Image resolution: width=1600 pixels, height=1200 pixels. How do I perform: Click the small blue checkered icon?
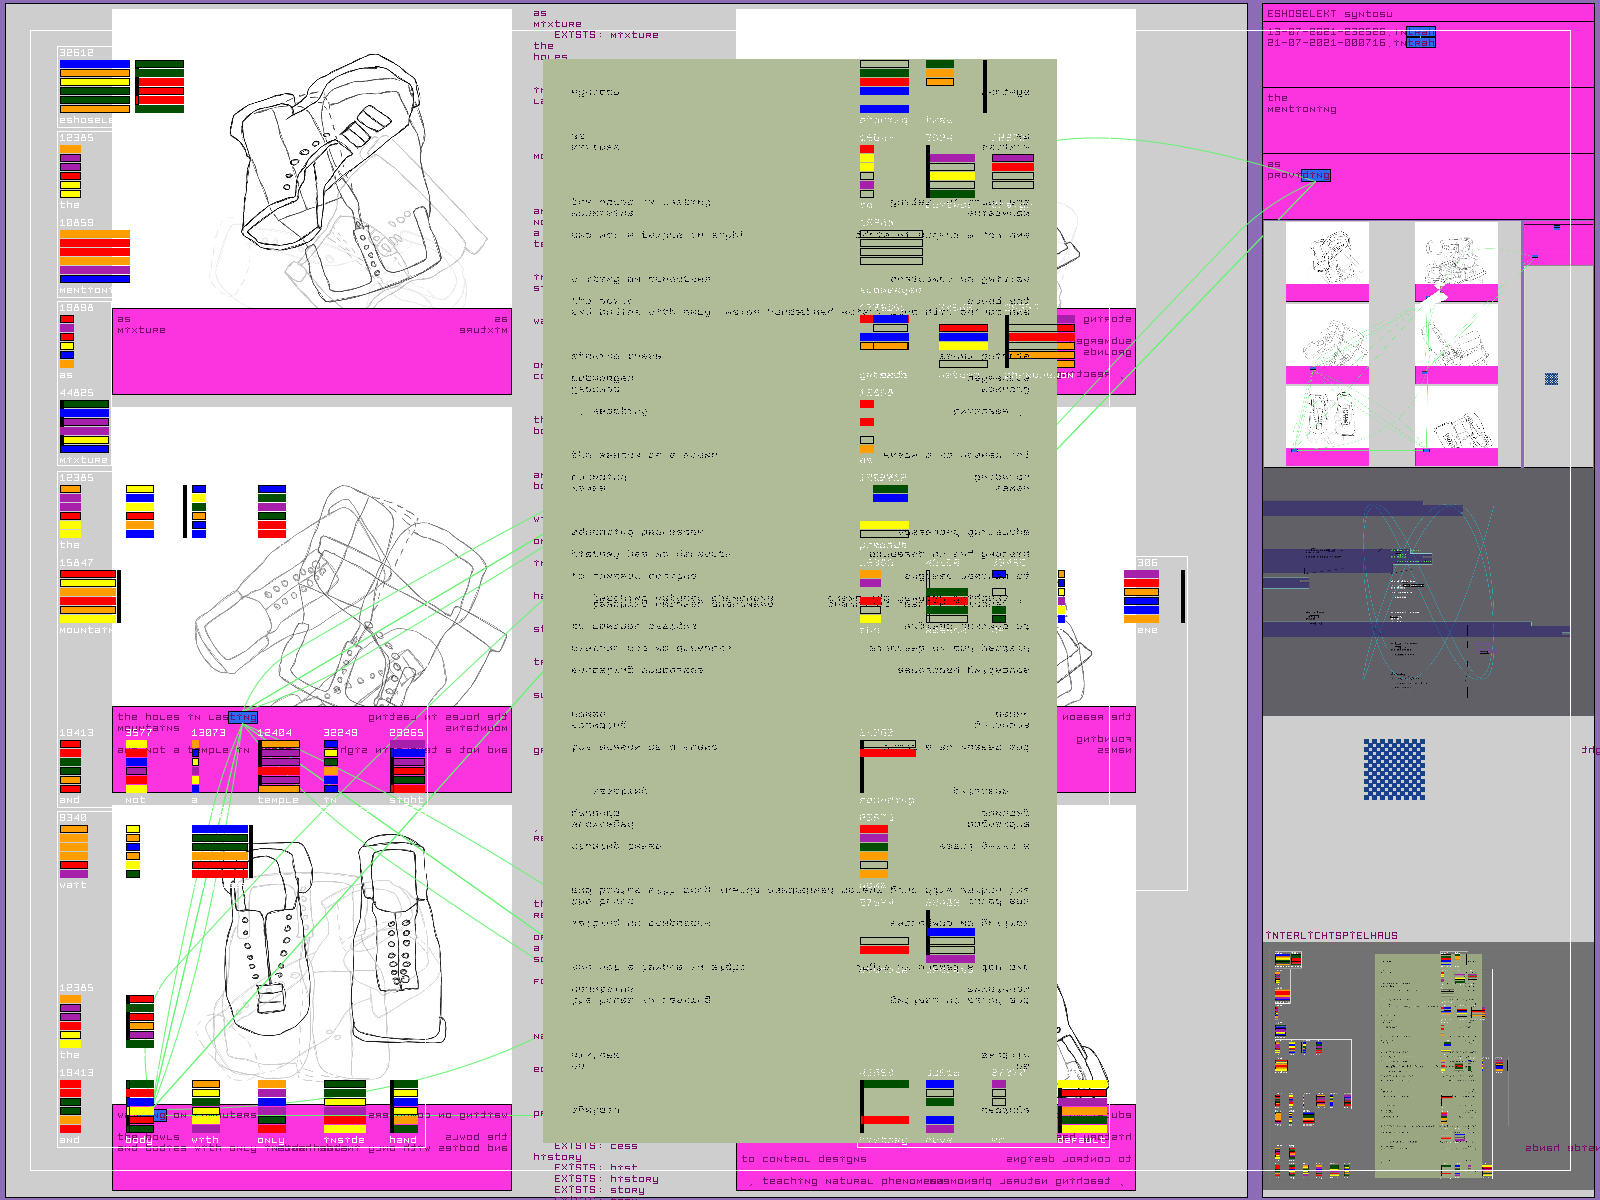click(1551, 379)
